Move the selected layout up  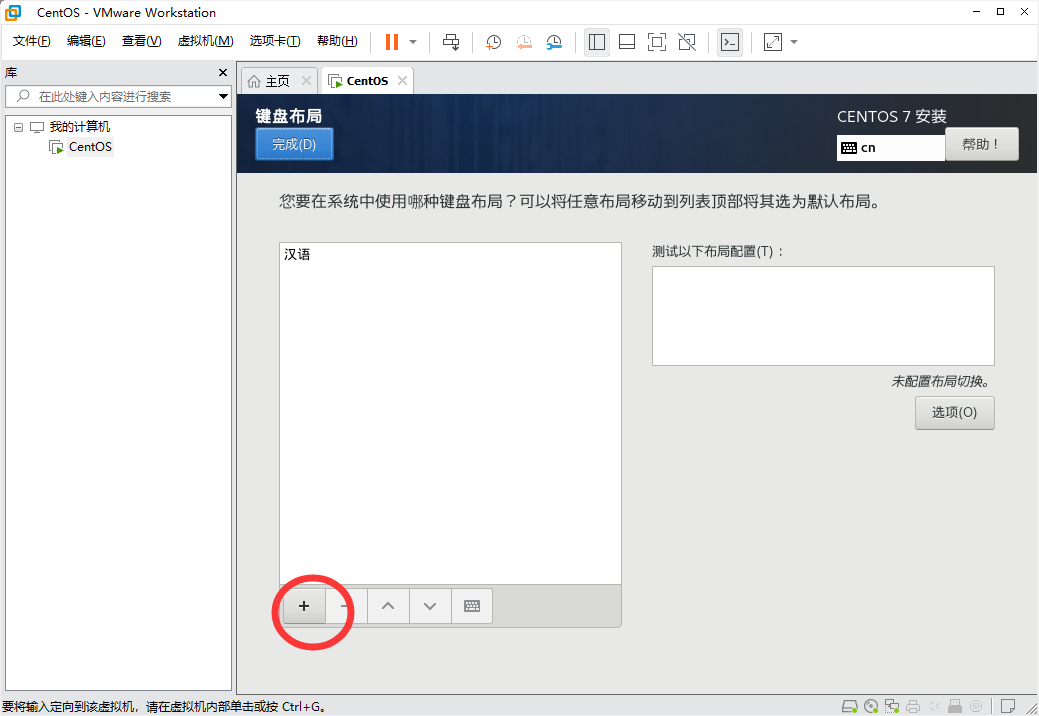click(x=388, y=606)
